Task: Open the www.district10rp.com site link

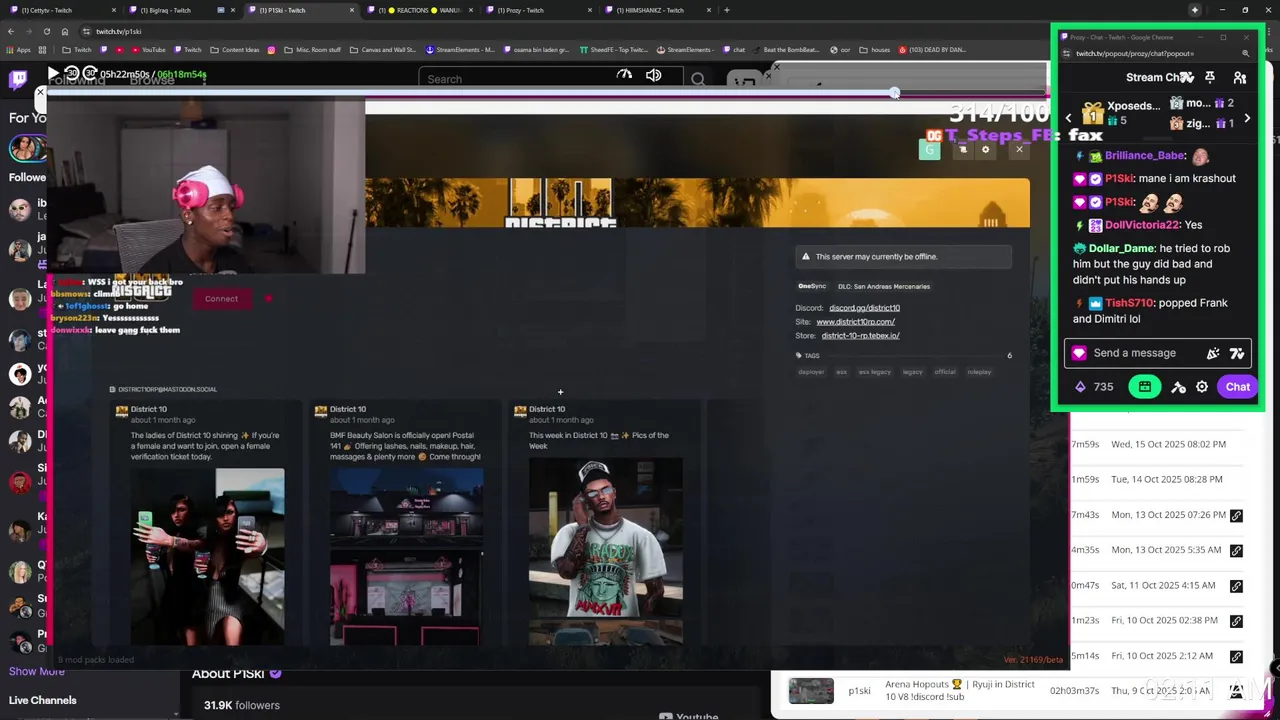Action: [855, 322]
